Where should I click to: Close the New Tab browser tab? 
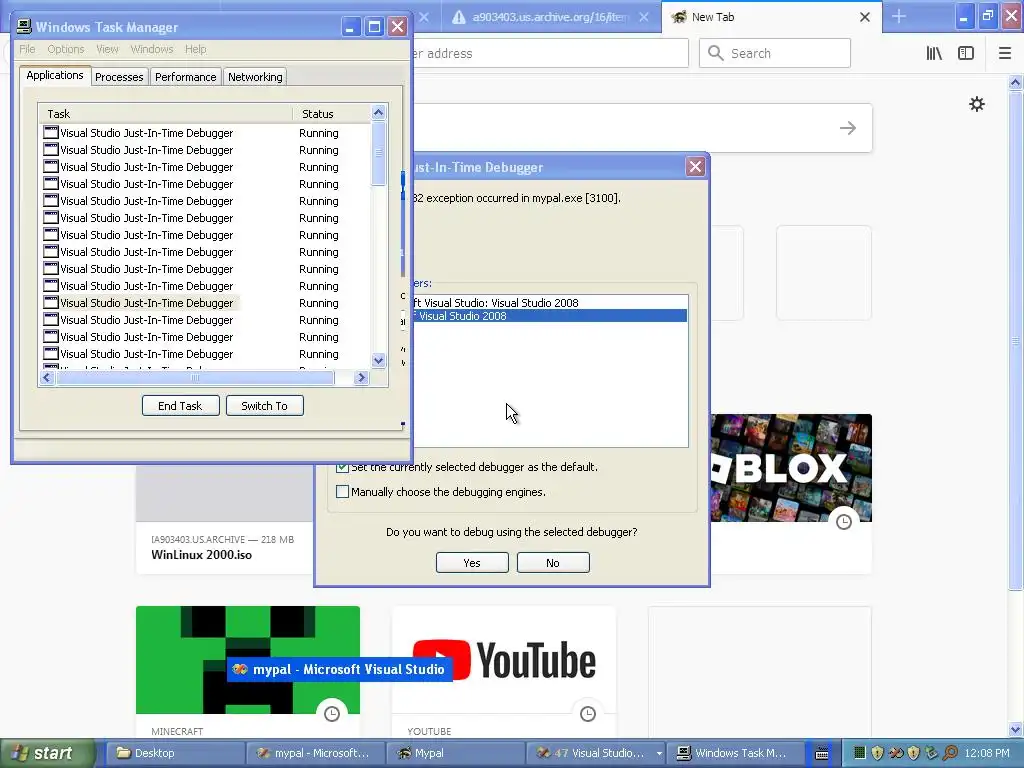pyautogui.click(x=865, y=17)
